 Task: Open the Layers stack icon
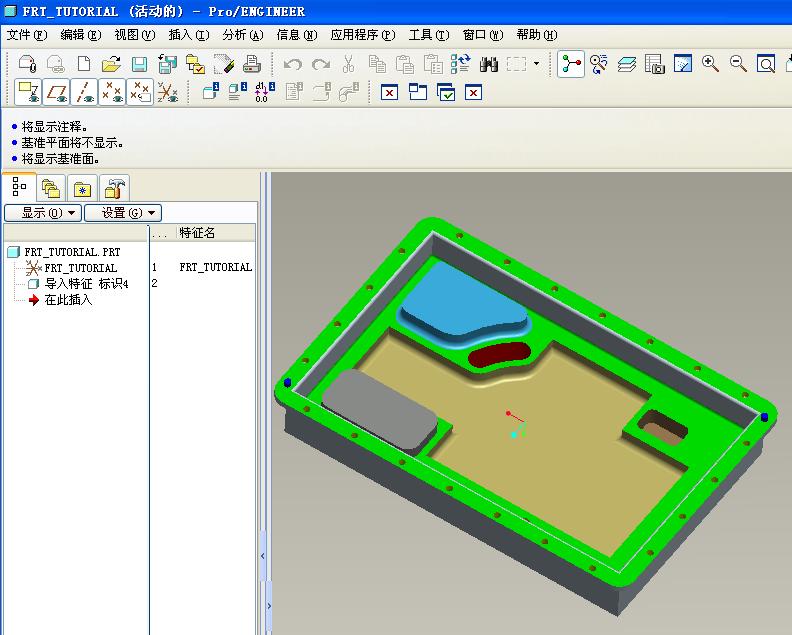(627, 65)
